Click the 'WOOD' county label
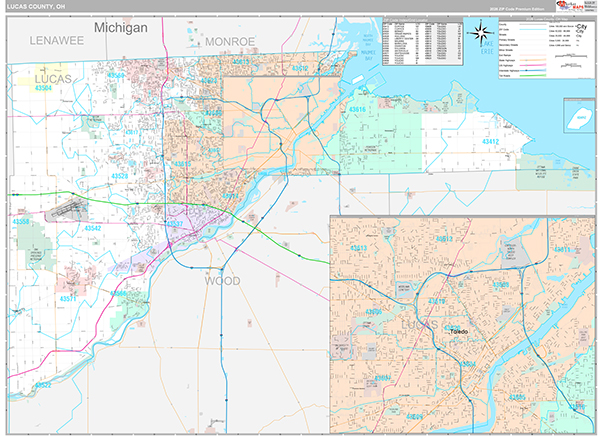Image resolution: width=600 pixels, height=436 pixels. 222,281
